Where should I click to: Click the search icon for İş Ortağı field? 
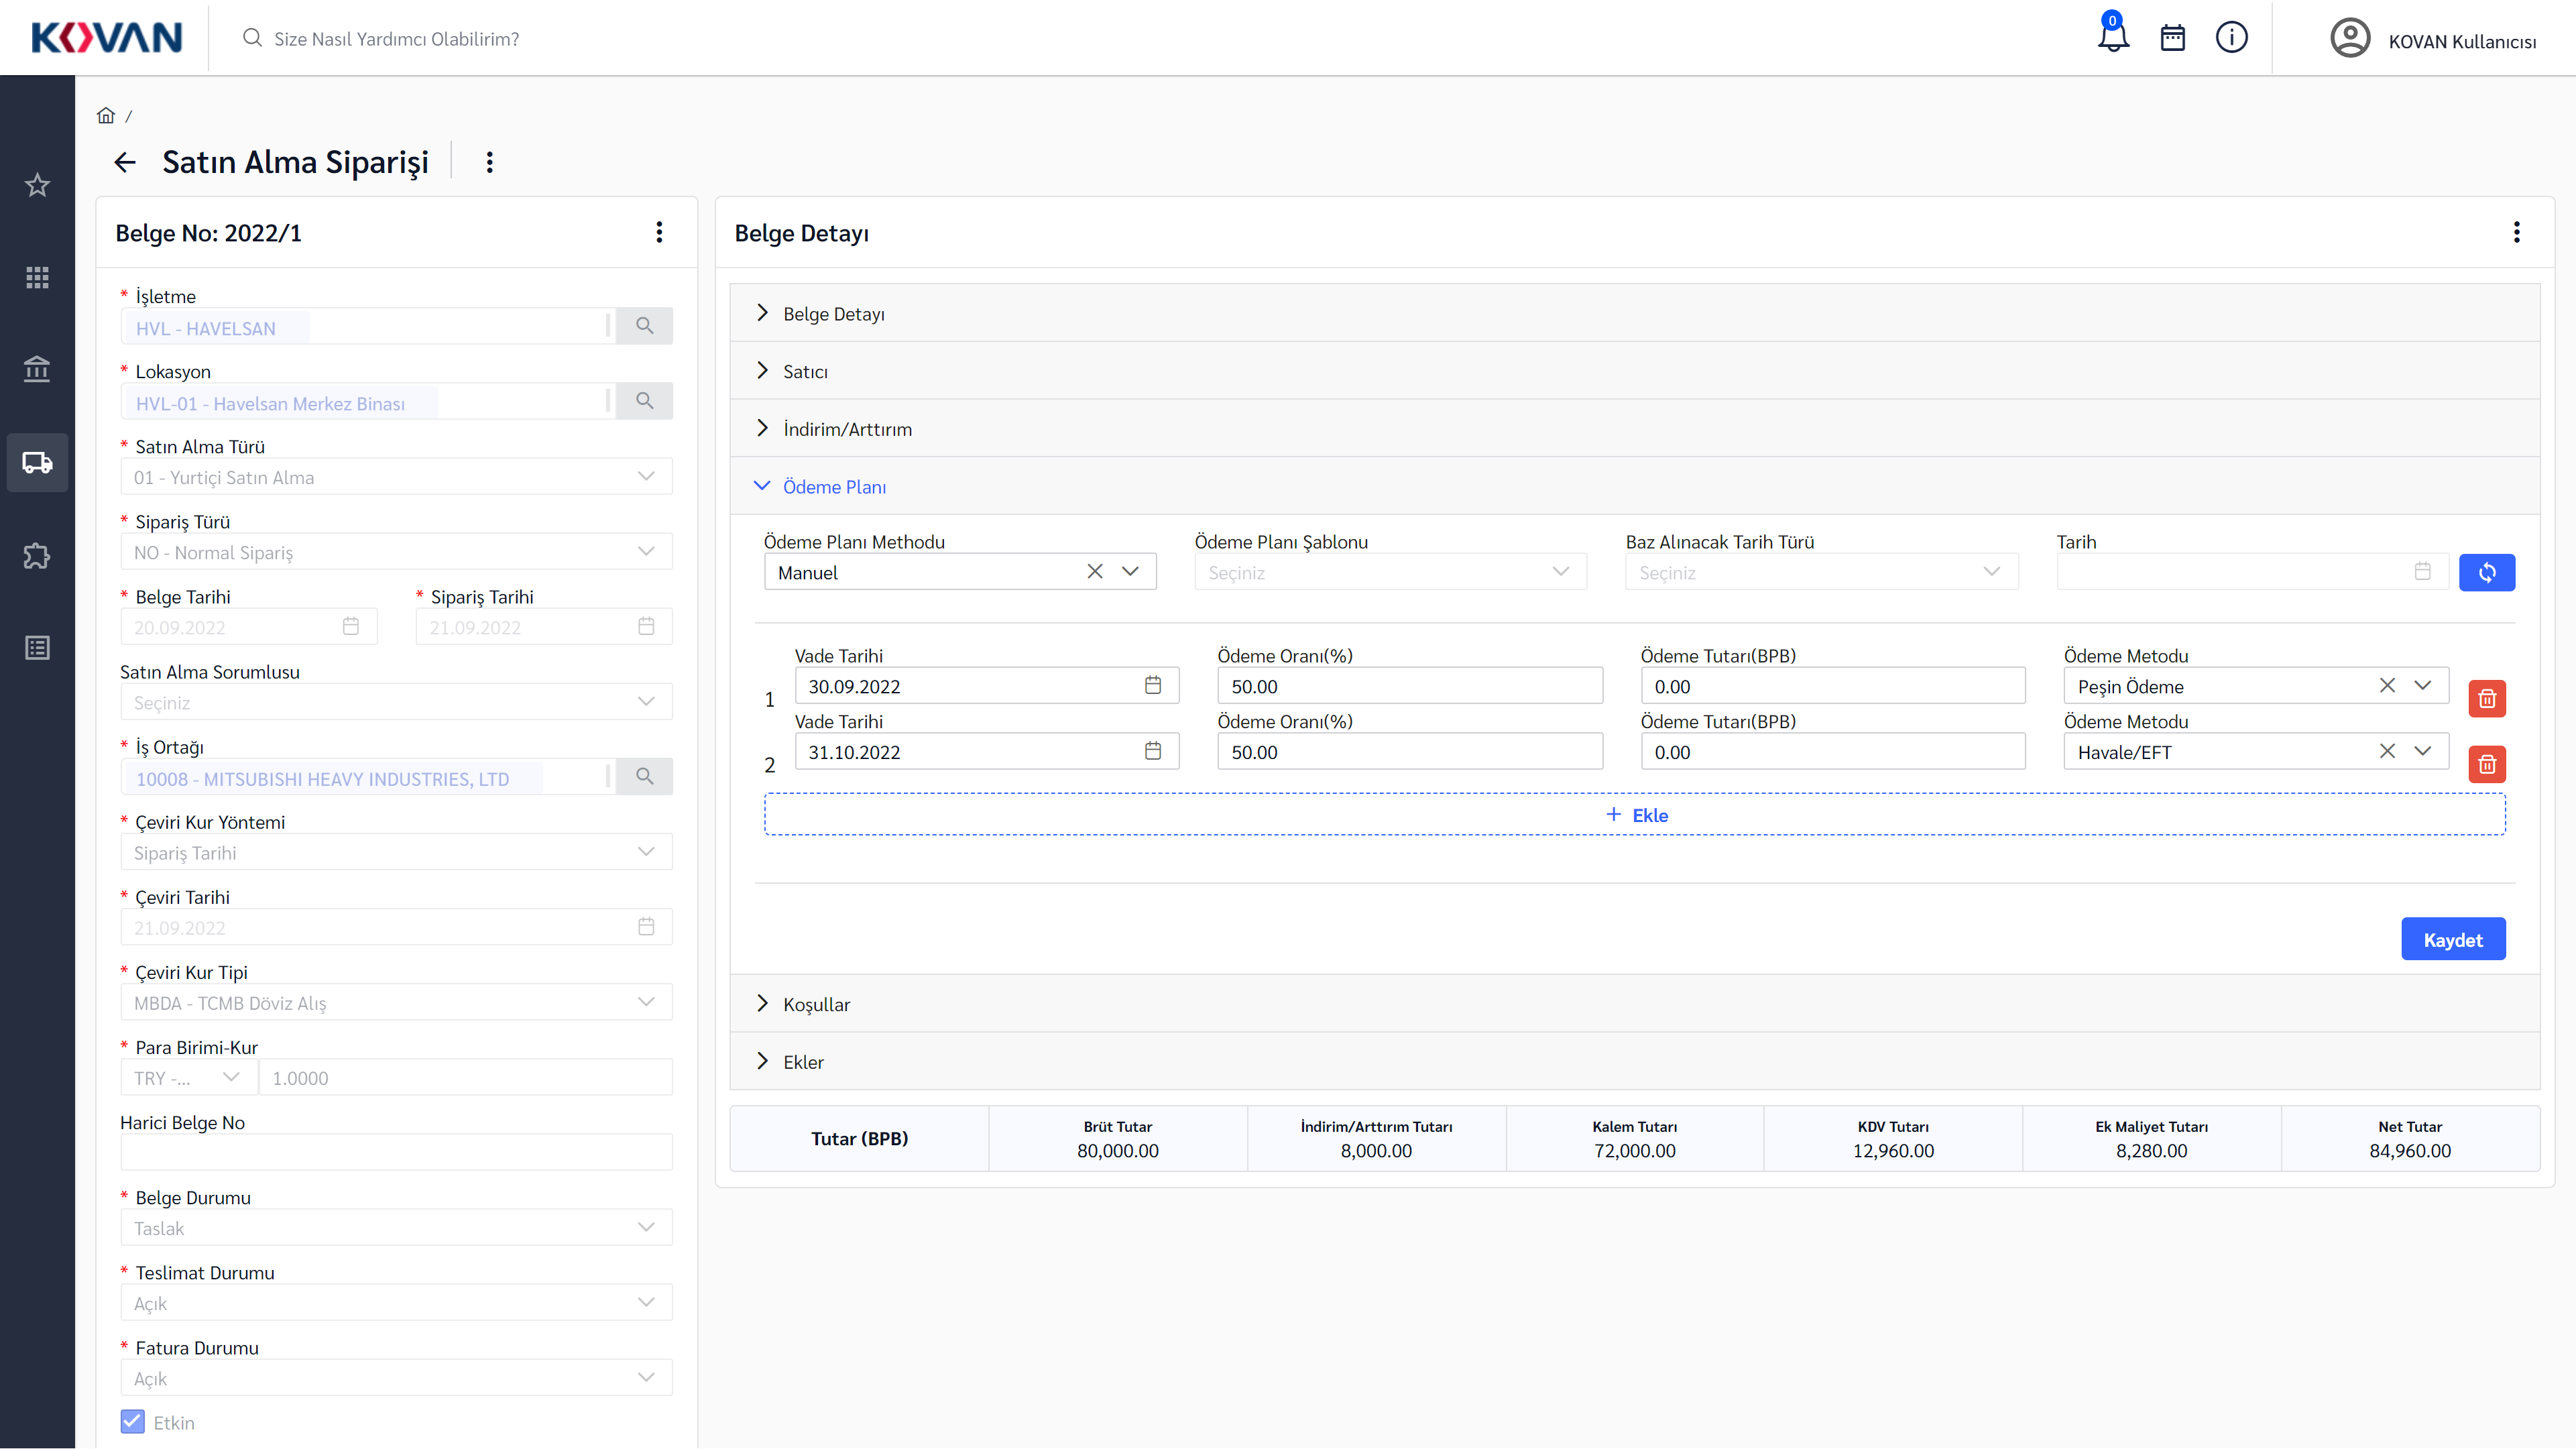click(x=644, y=776)
